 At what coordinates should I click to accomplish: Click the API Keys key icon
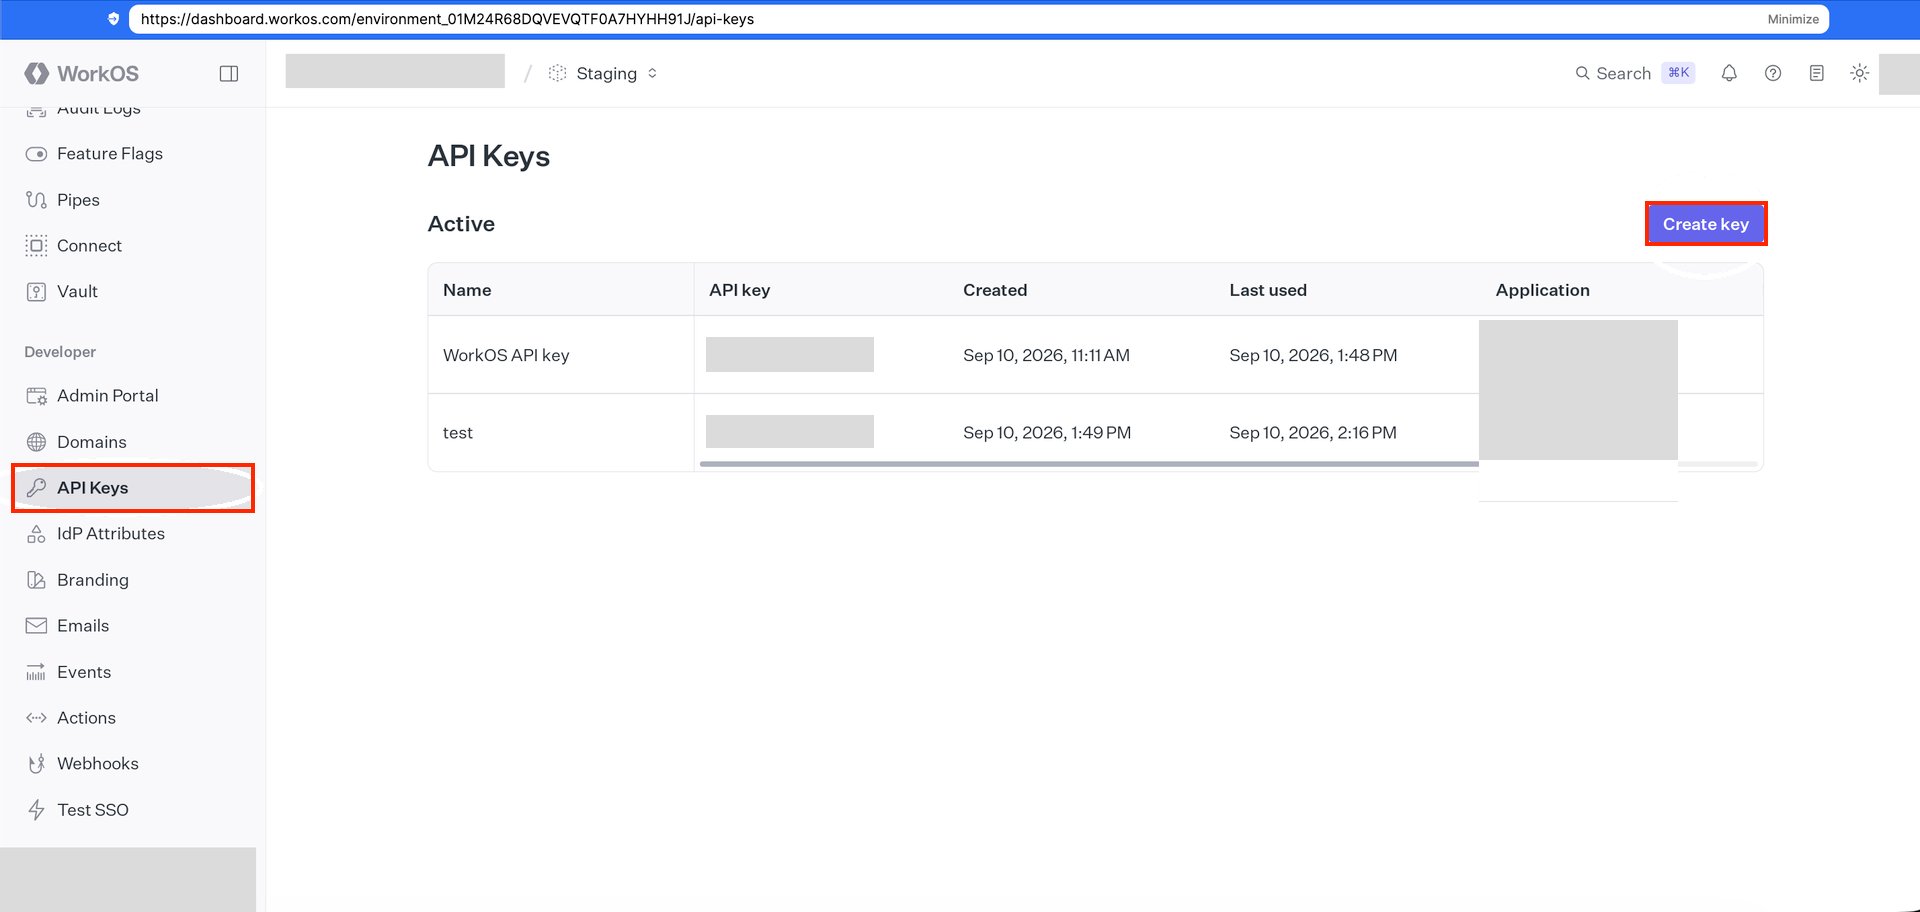tap(36, 488)
